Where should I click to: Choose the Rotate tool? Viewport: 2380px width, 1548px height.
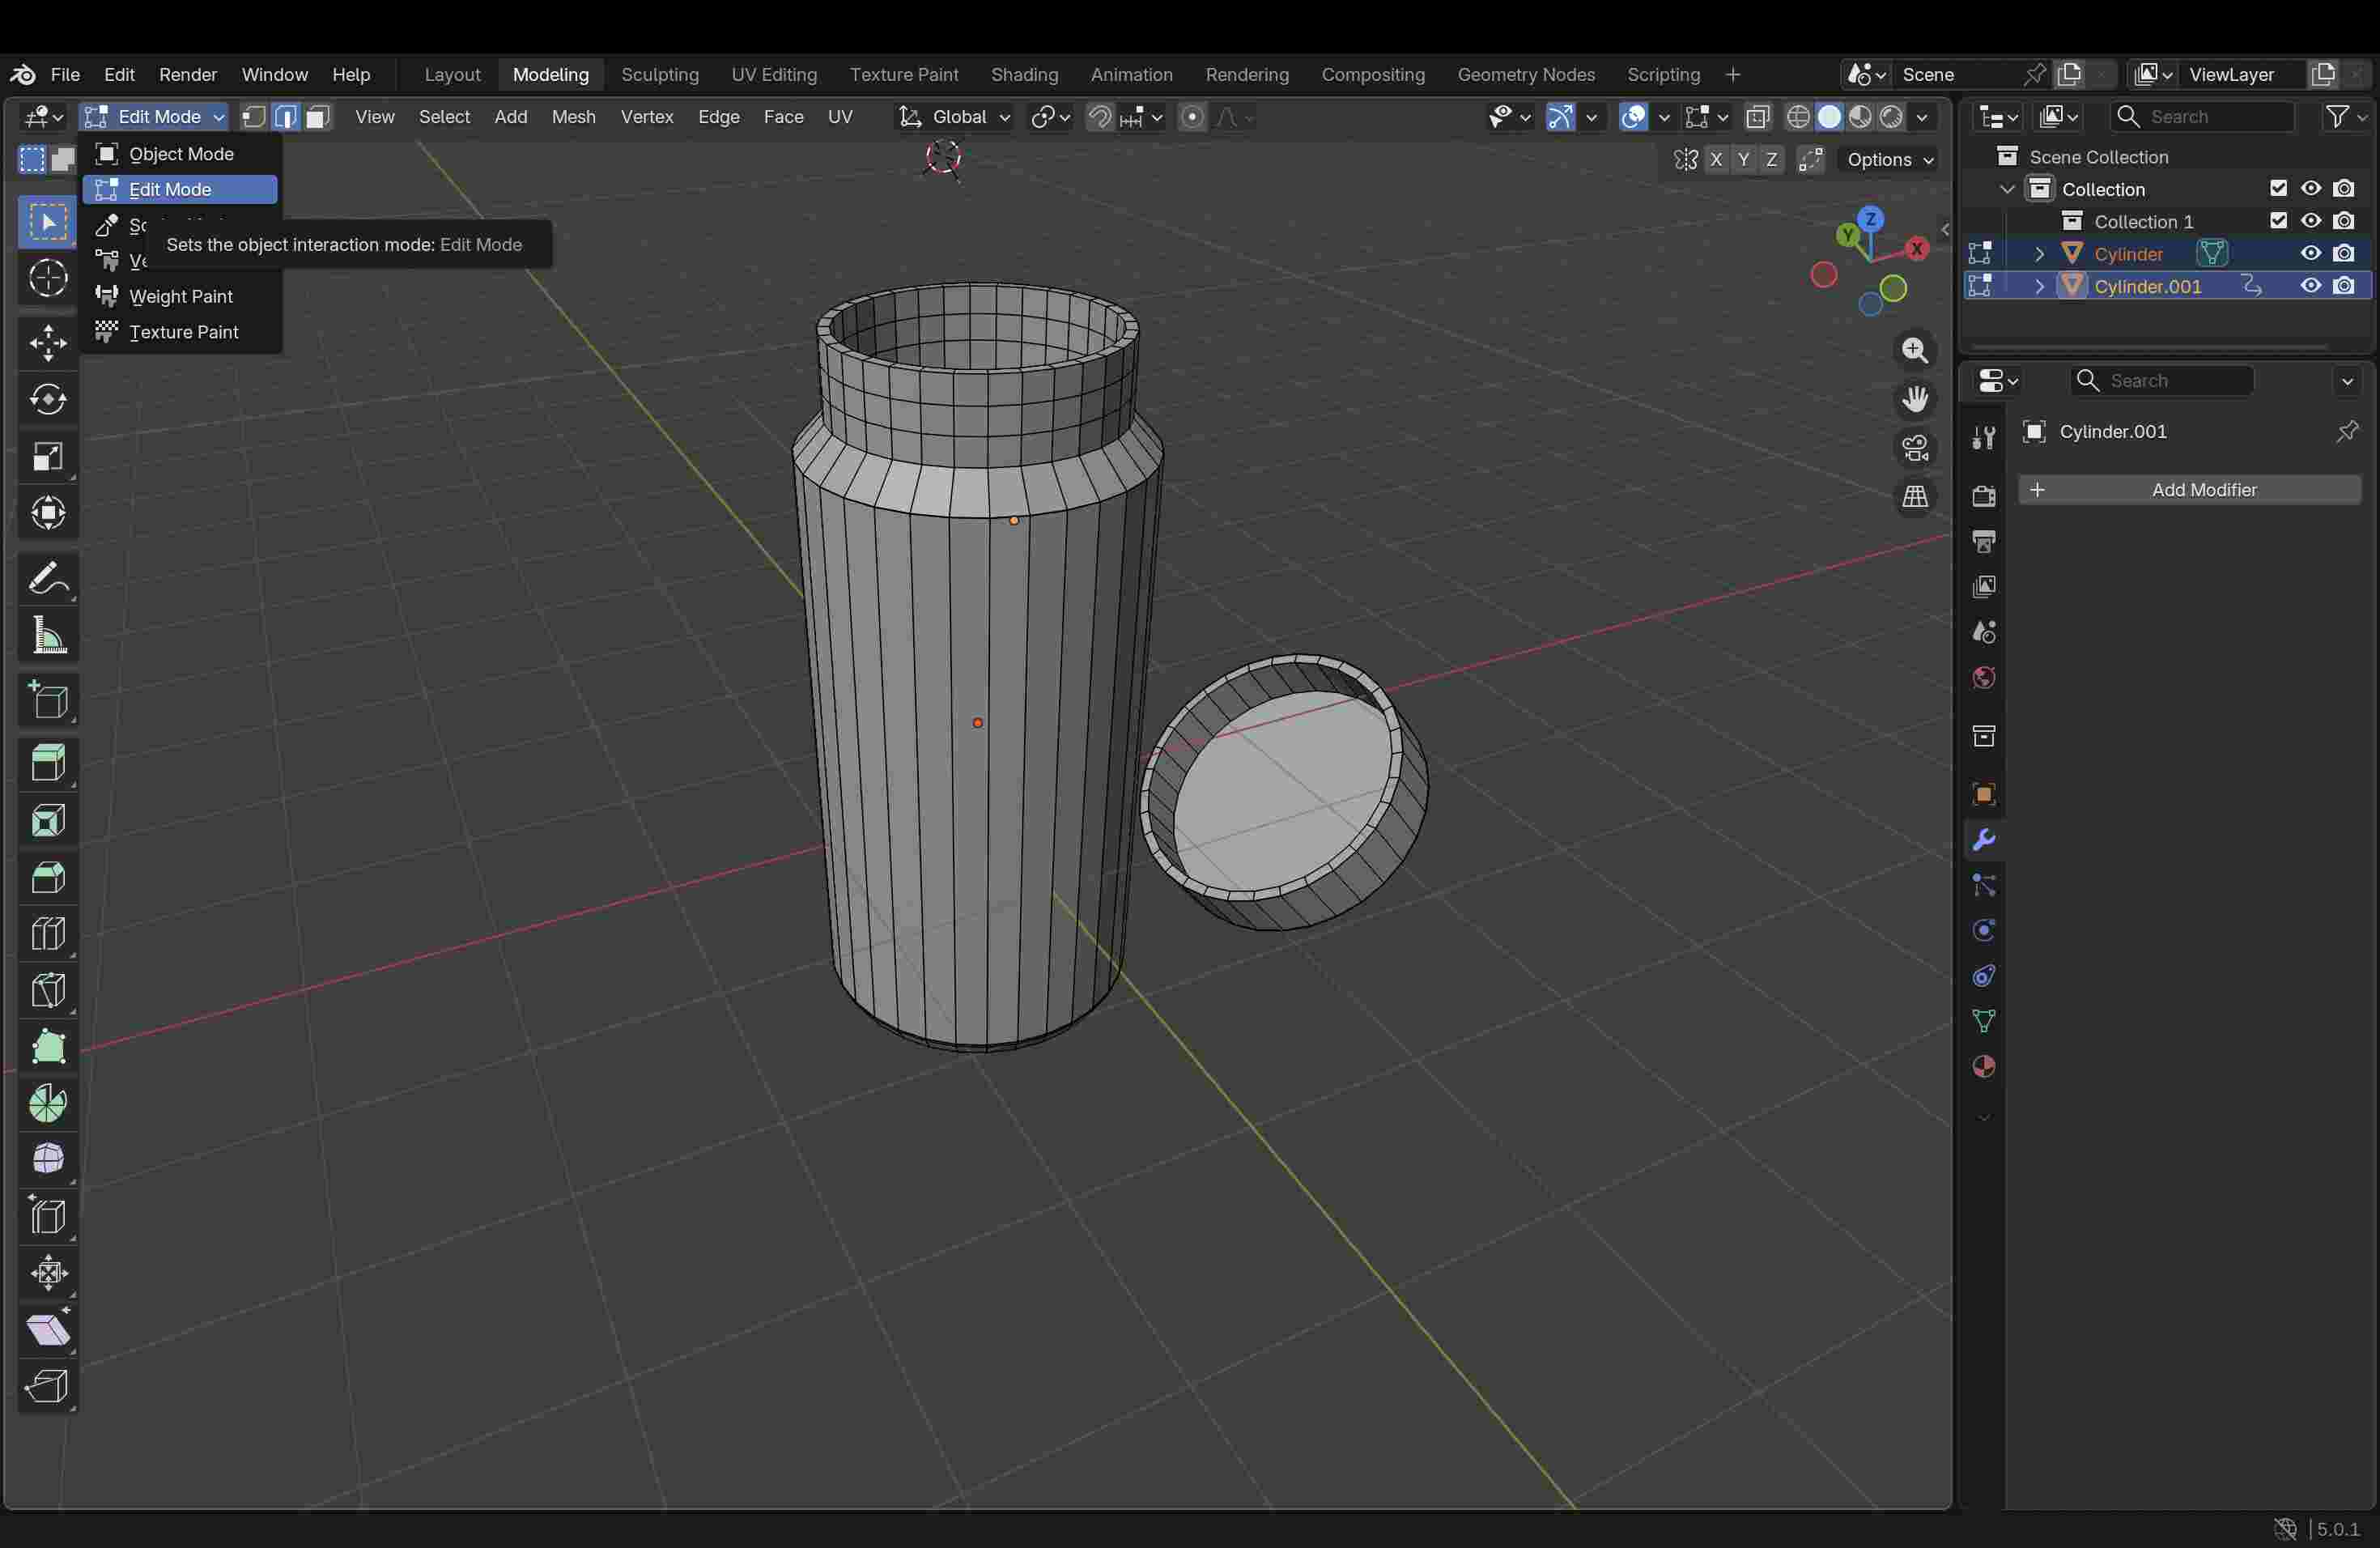(x=47, y=400)
